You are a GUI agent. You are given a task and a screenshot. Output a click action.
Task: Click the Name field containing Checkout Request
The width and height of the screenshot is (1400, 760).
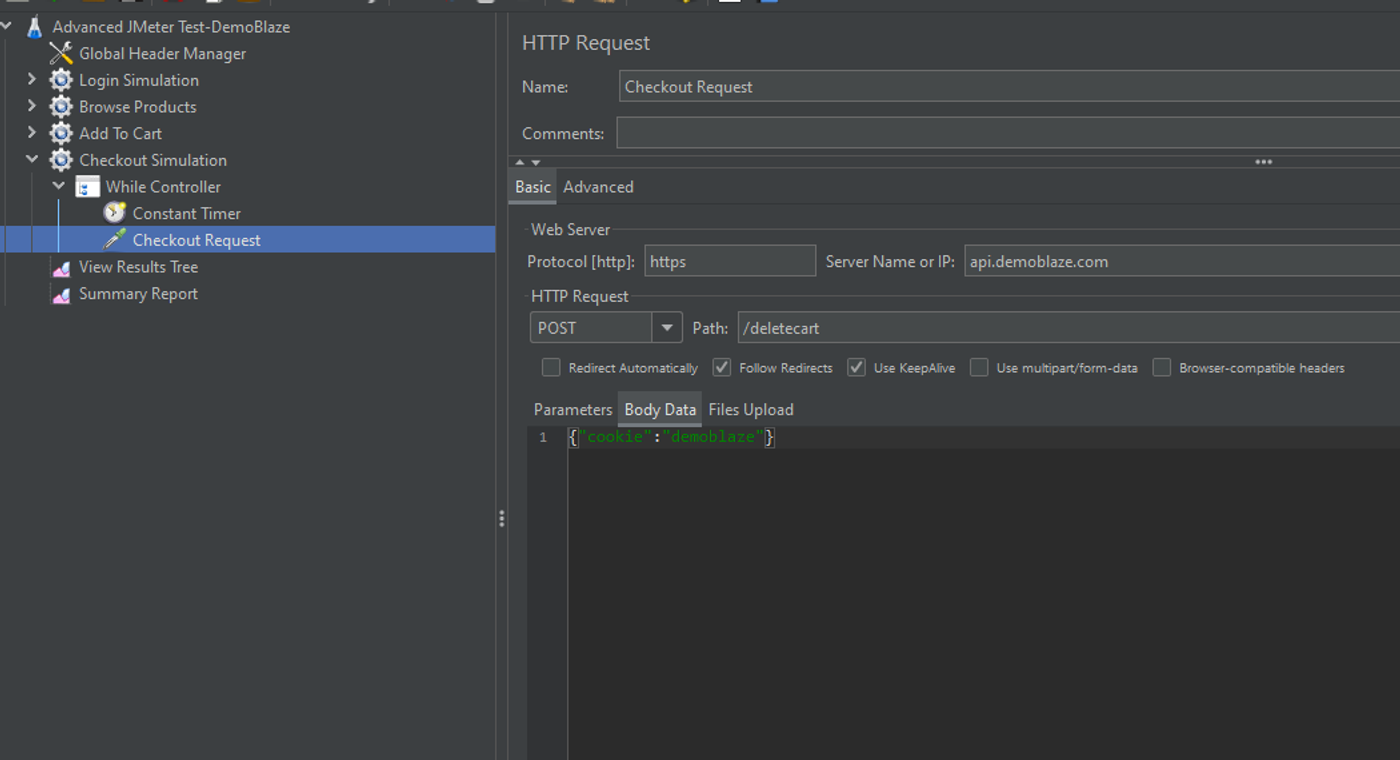point(1009,87)
